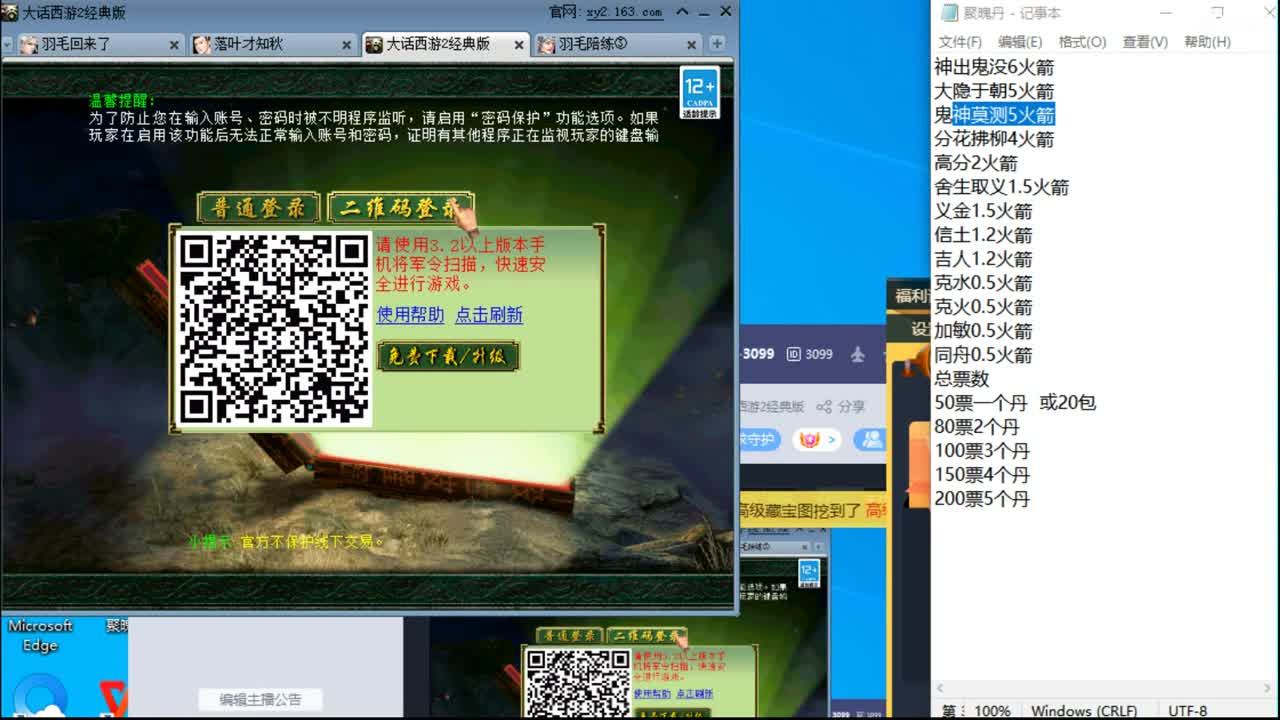Click the line 150票4个丹

coord(982,475)
